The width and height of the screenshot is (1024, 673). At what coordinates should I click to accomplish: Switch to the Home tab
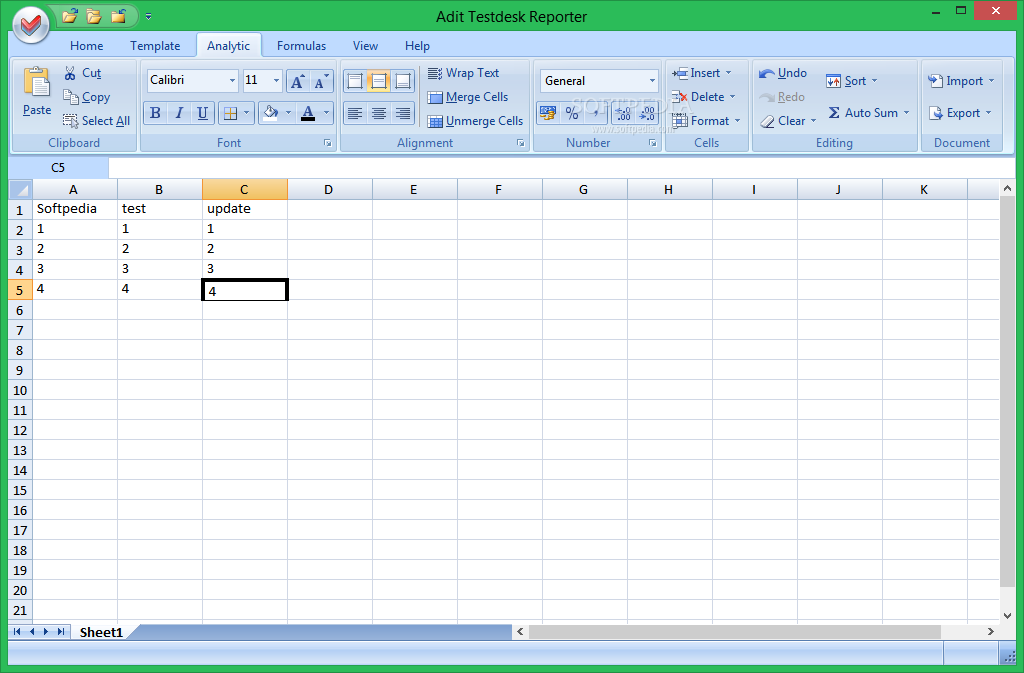[86, 46]
